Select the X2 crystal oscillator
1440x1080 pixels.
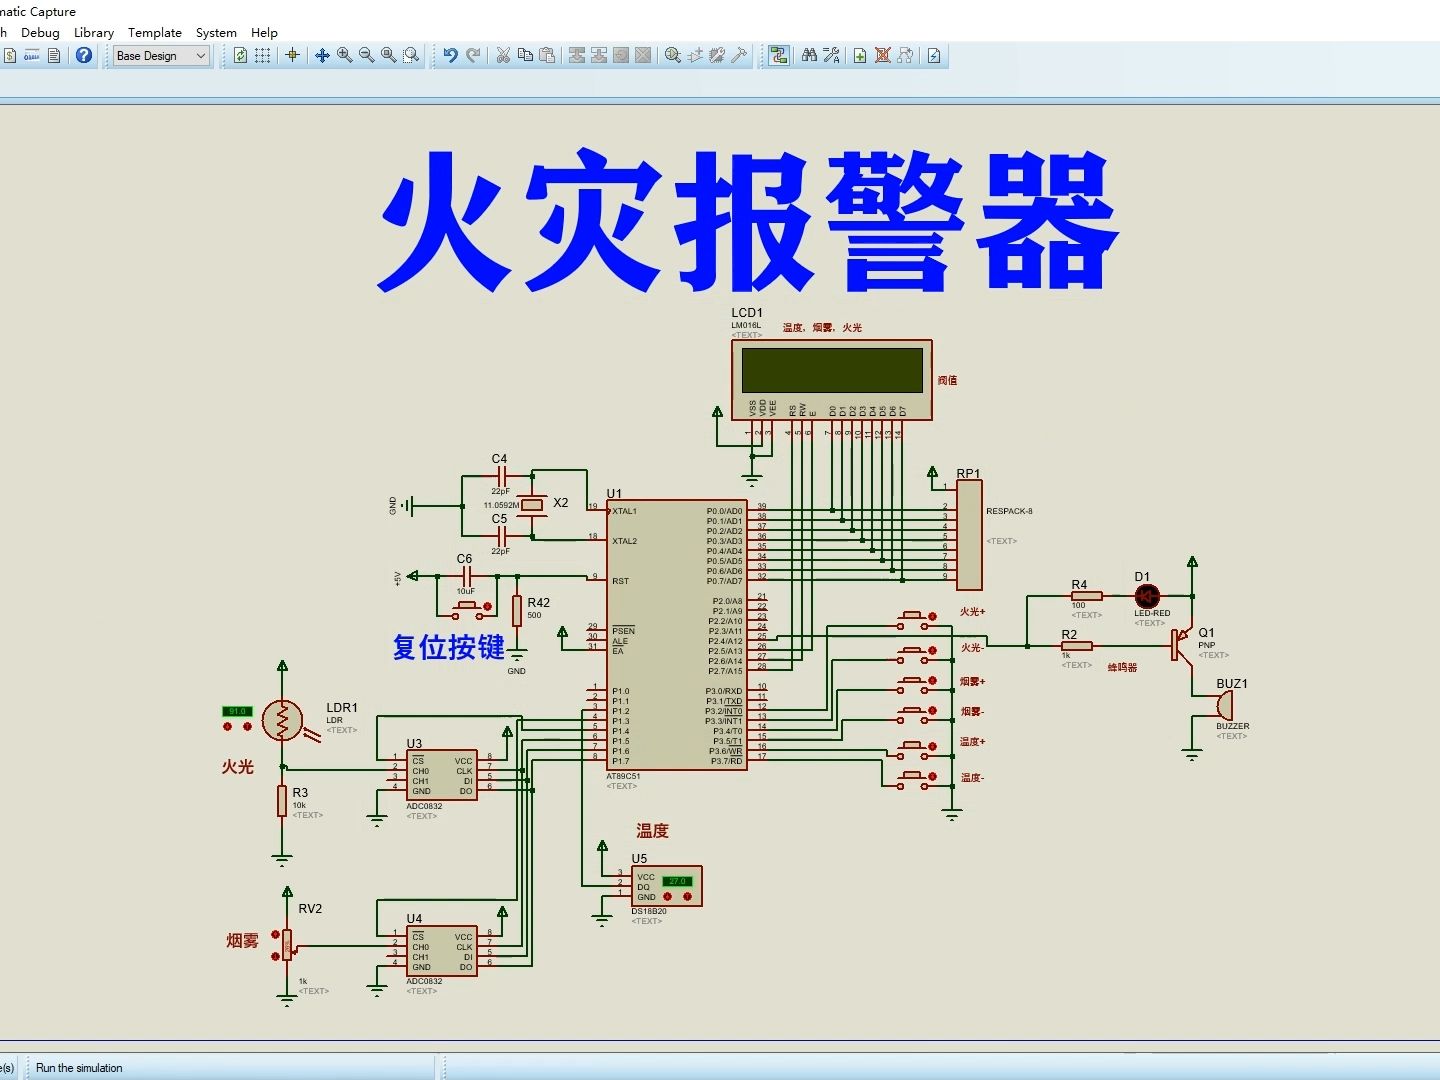[533, 505]
